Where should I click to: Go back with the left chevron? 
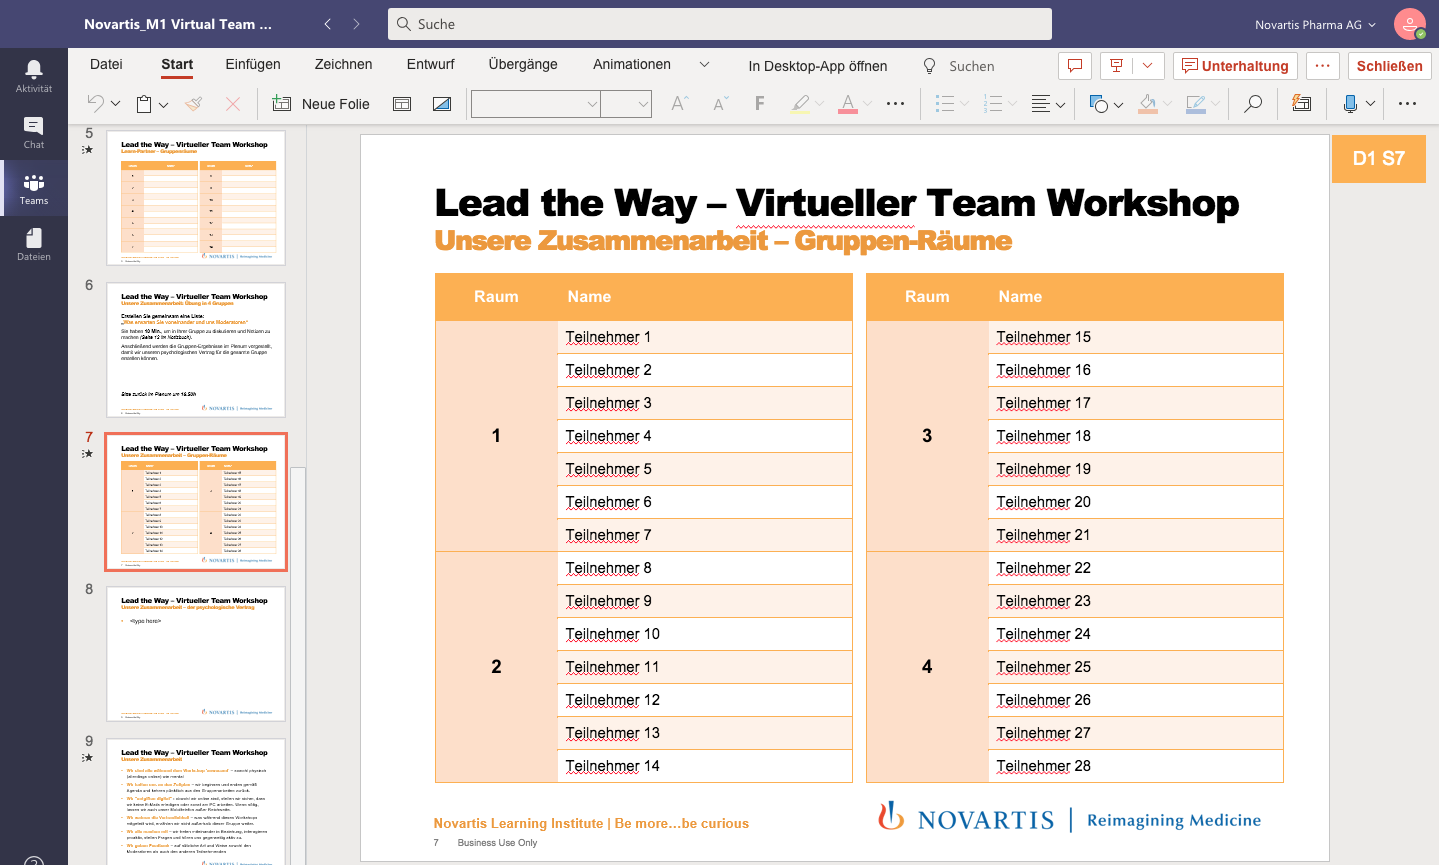(327, 24)
